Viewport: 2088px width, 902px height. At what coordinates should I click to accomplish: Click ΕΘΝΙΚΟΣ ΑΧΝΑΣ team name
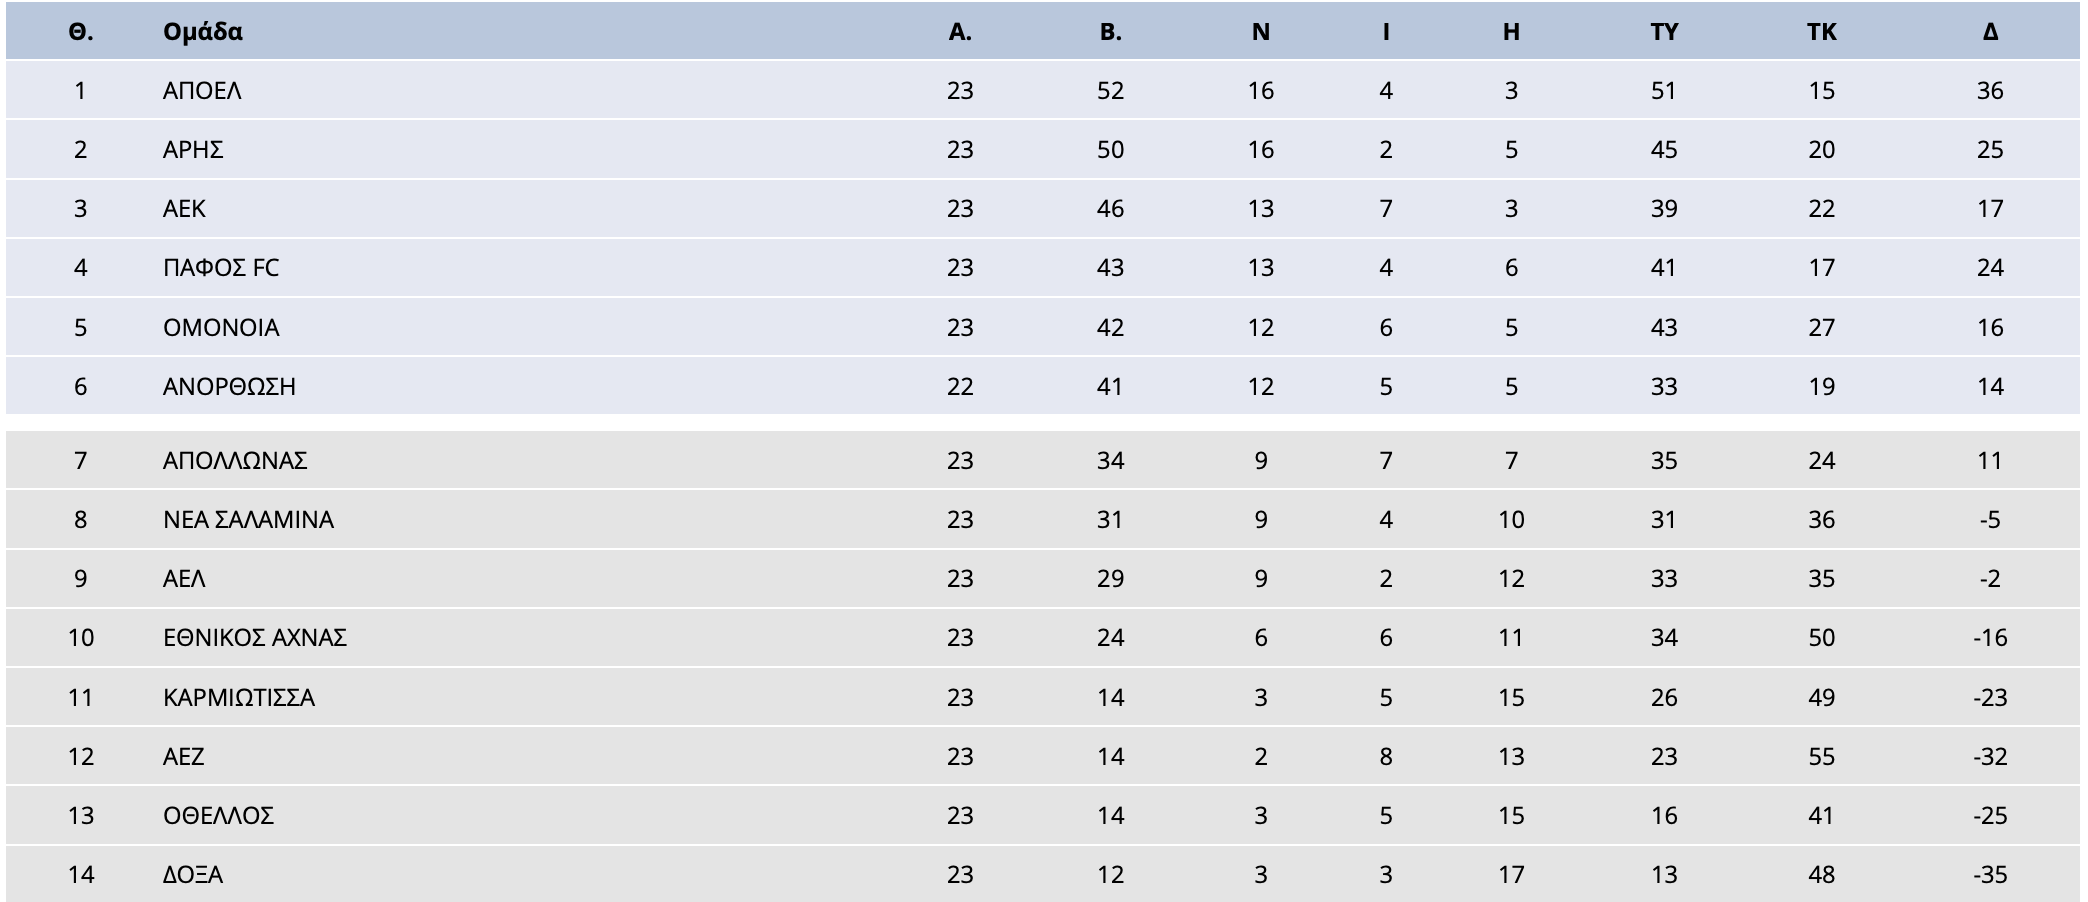click(255, 638)
